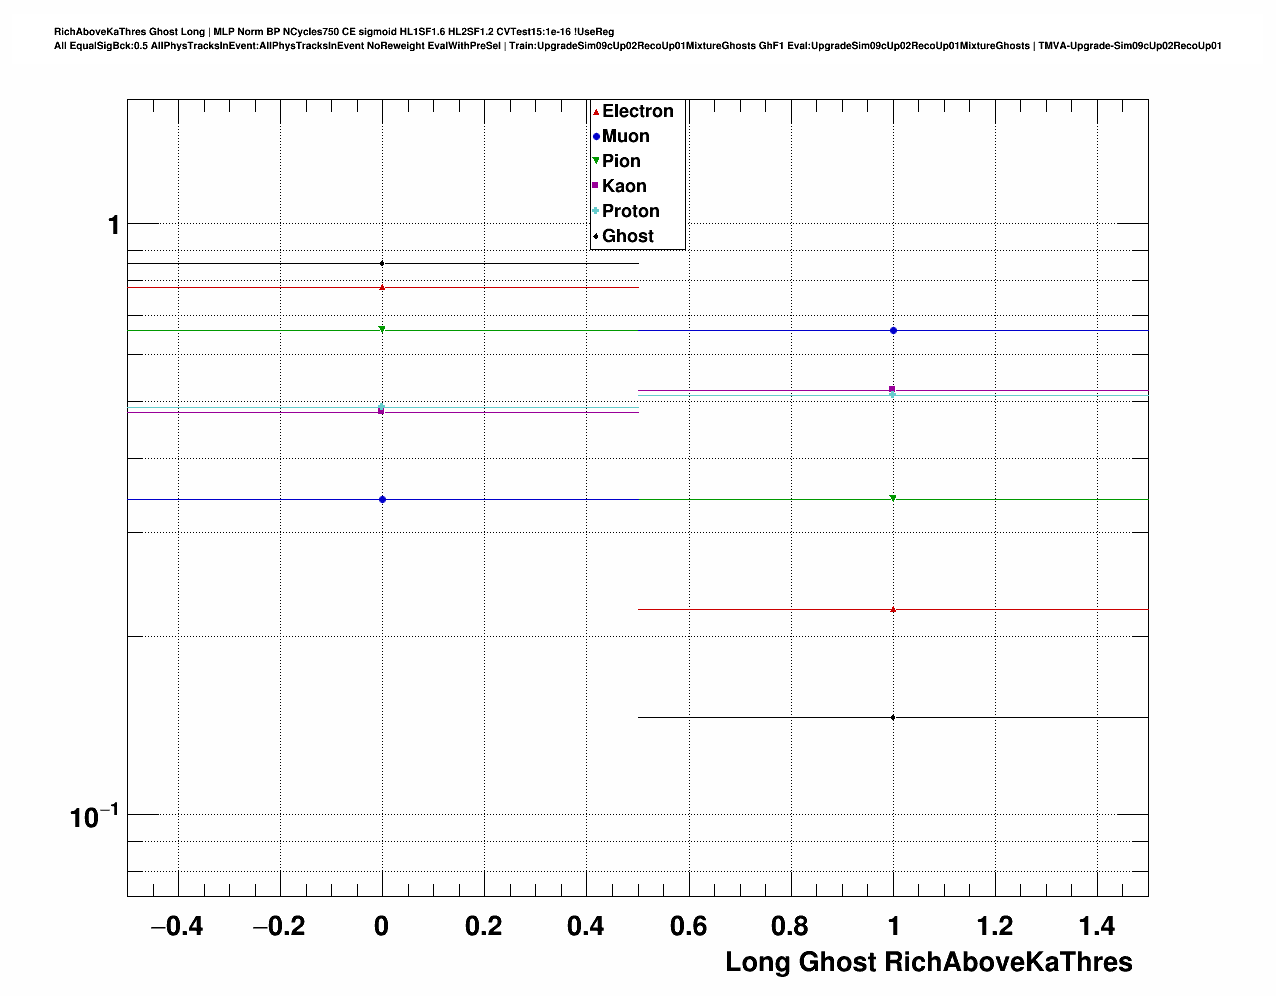Screen dimensions: 1276x996
Task: Click the x-axis tick label 0.8
Action: [791, 927]
